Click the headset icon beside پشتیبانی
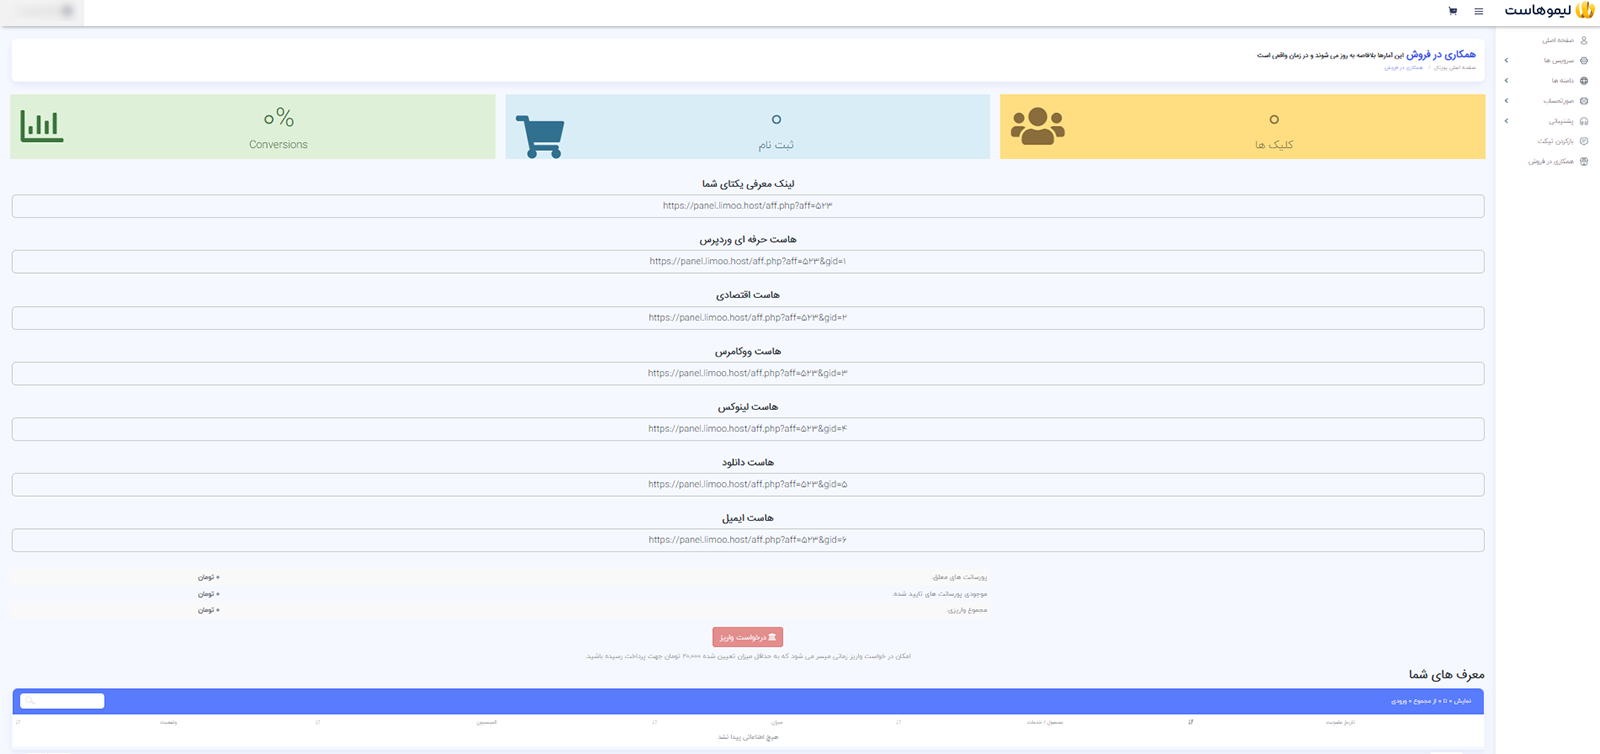1600x754 pixels. coord(1583,121)
